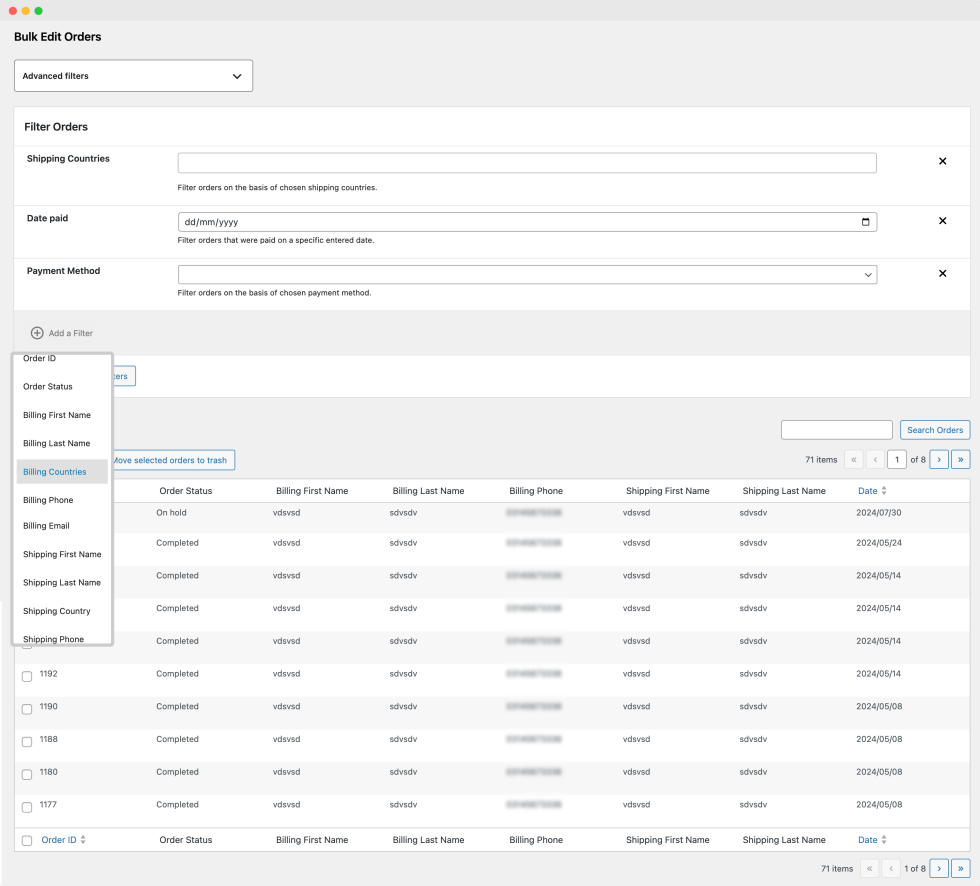Click X to remove Payment Method filter

click(x=942, y=273)
